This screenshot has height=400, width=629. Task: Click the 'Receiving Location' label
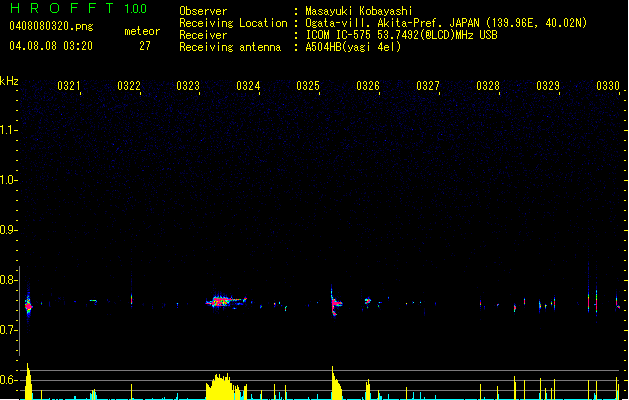tap(233, 23)
